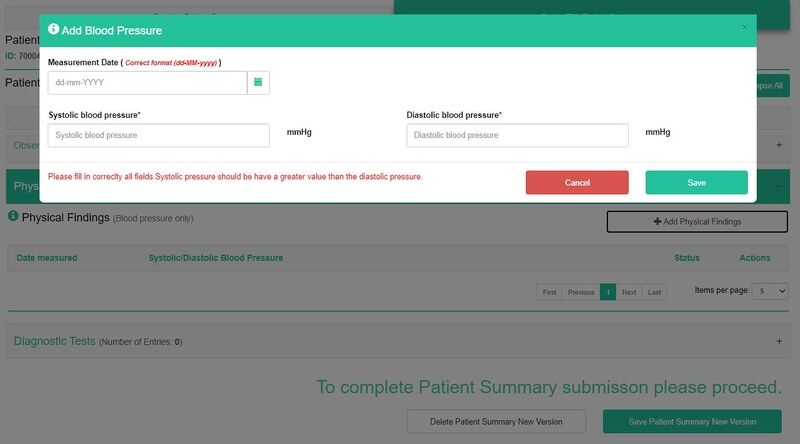This screenshot has height=444, width=800.
Task: Open the Items per page dropdown
Action: tap(769, 290)
